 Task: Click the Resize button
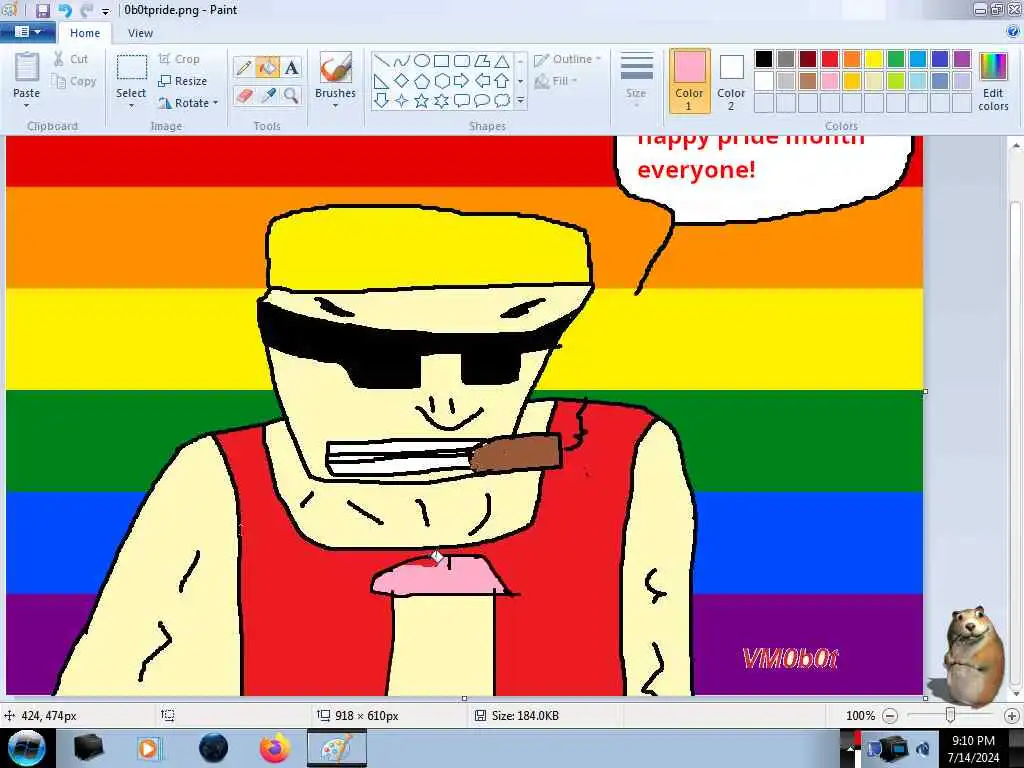[x=183, y=81]
